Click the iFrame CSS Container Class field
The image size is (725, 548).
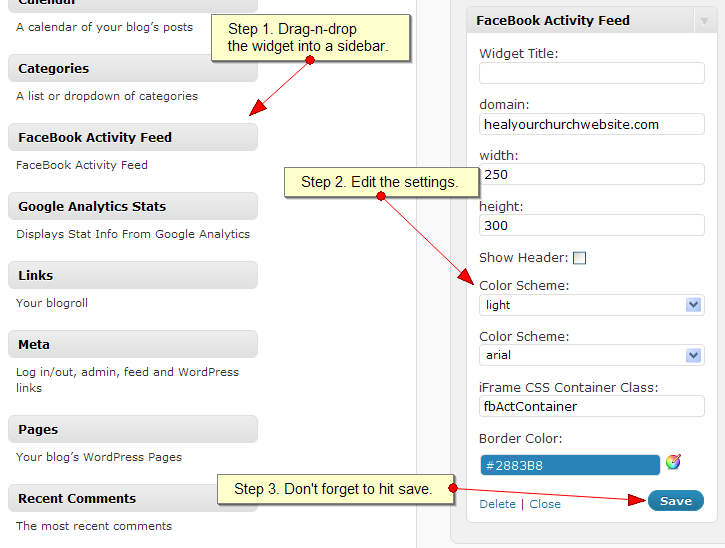coord(591,406)
